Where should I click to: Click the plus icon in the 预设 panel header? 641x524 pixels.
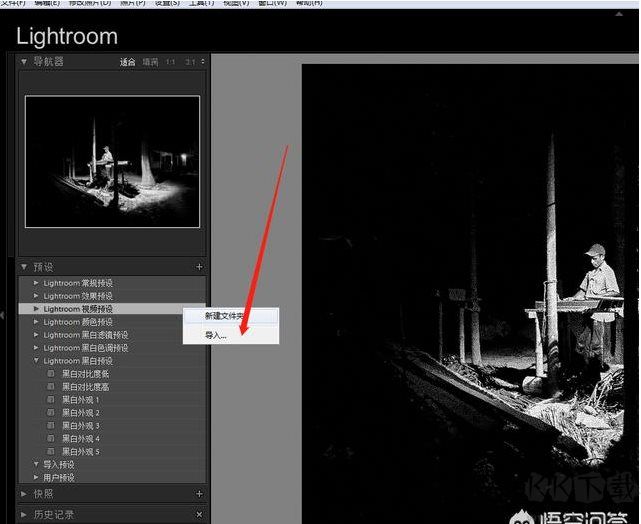point(199,267)
